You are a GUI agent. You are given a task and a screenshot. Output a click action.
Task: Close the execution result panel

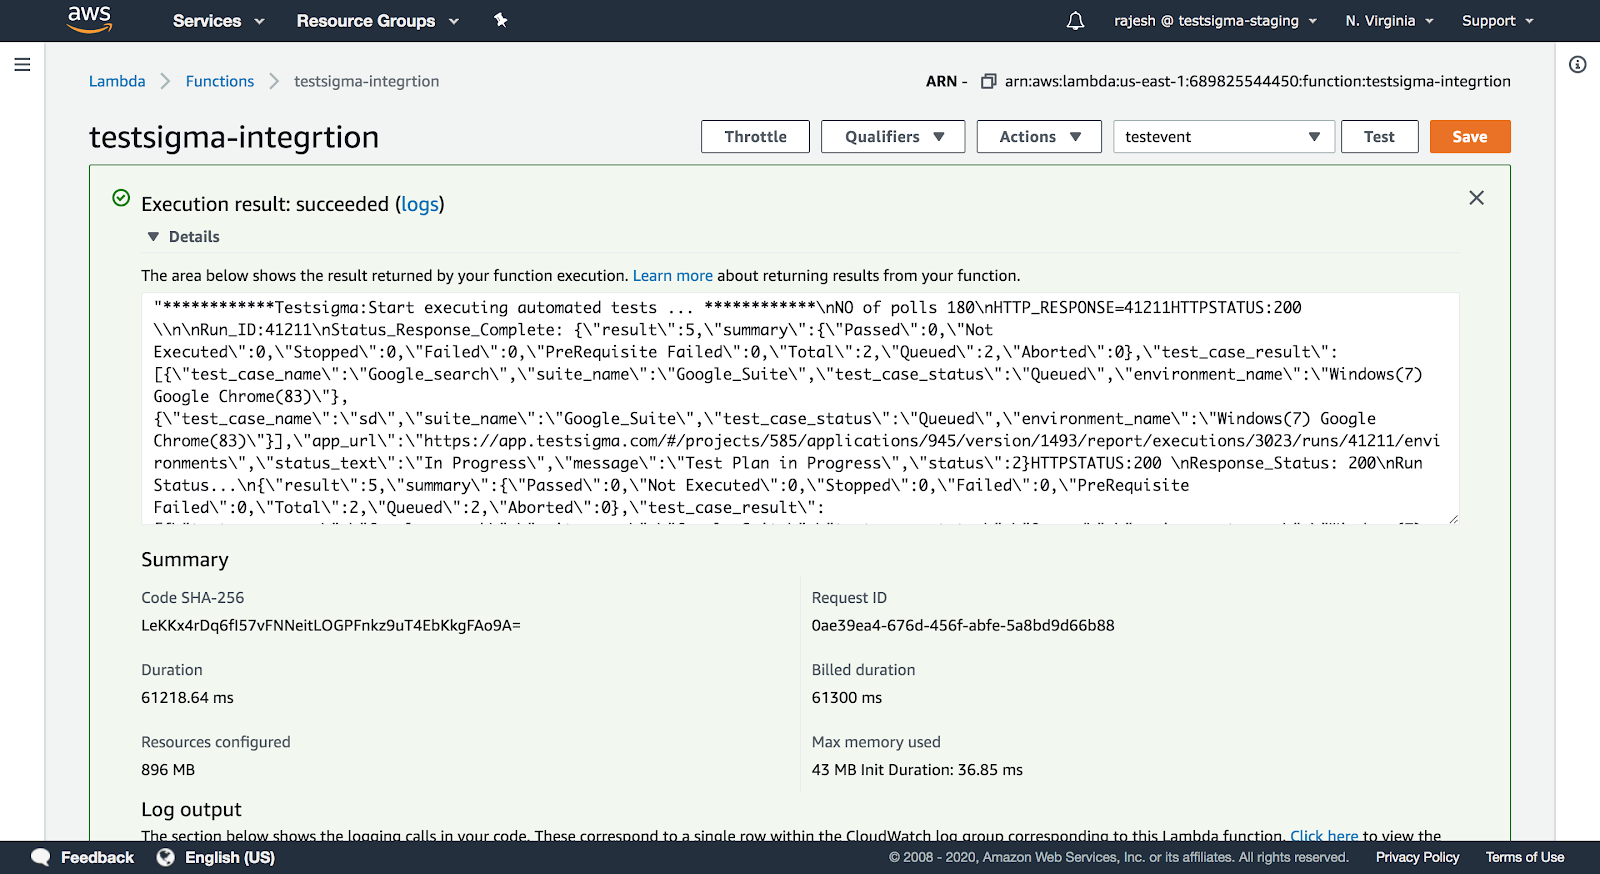pos(1476,198)
